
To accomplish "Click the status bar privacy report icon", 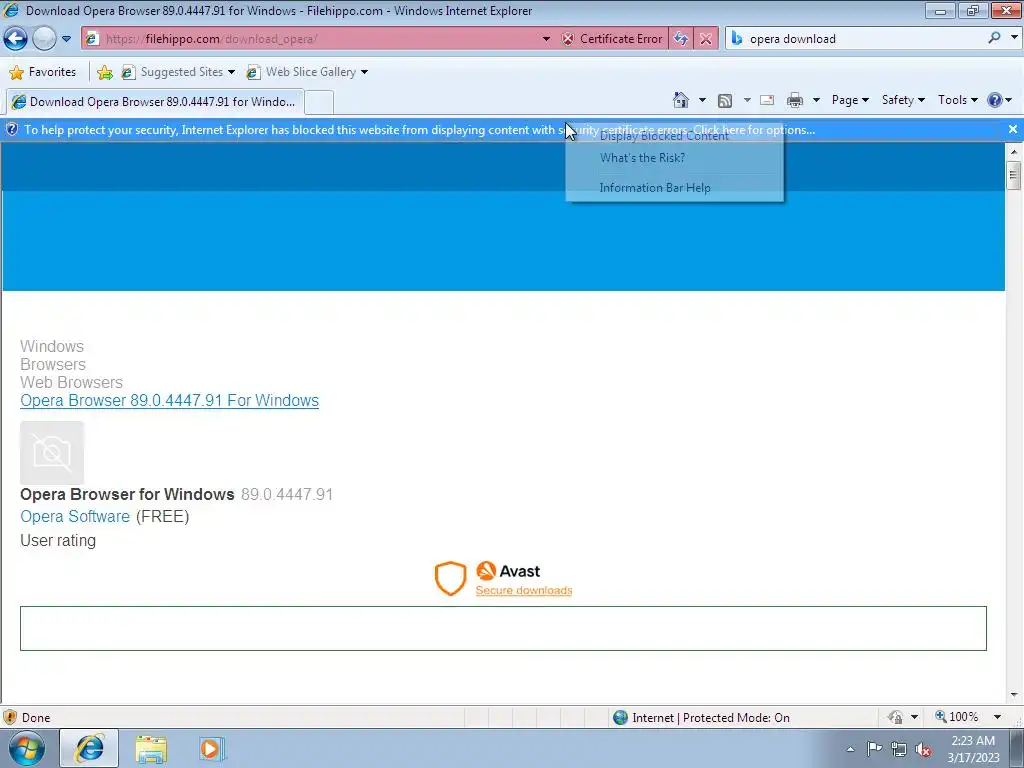I will point(895,717).
